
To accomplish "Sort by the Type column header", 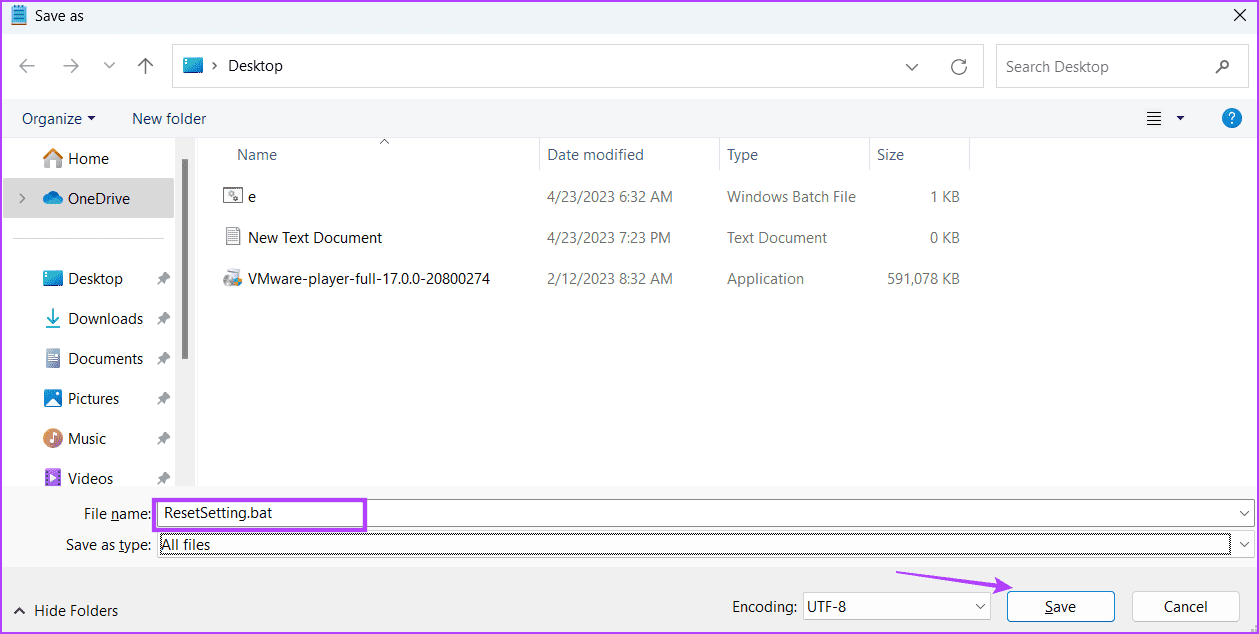I will point(742,154).
